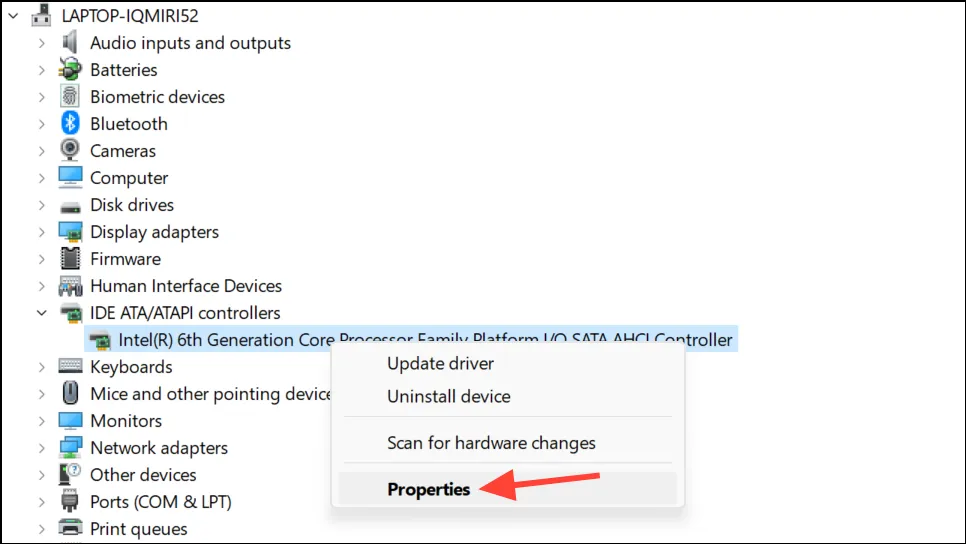Click the Biometric devices fingerprint icon
This screenshot has height=544, width=966.
(x=70, y=97)
